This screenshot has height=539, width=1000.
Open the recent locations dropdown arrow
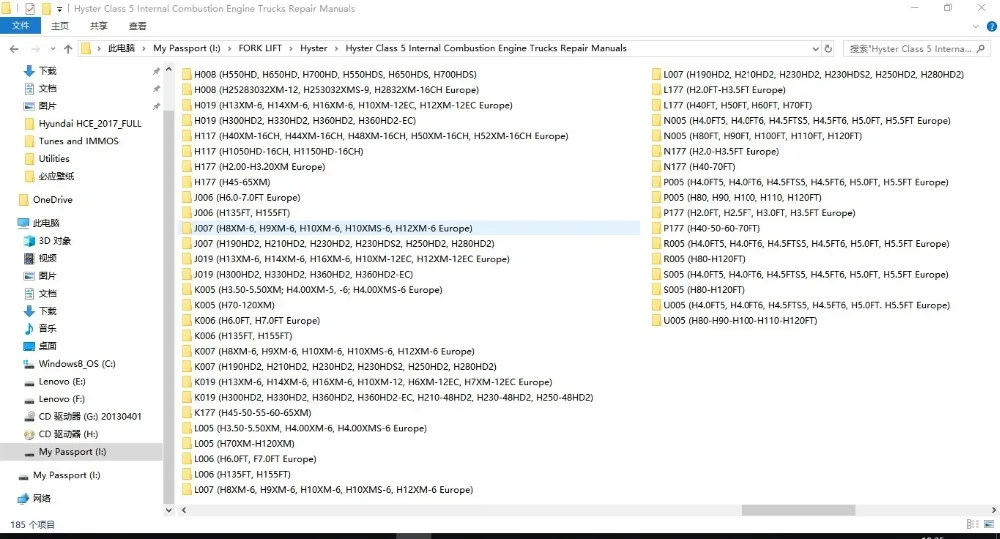pos(52,48)
